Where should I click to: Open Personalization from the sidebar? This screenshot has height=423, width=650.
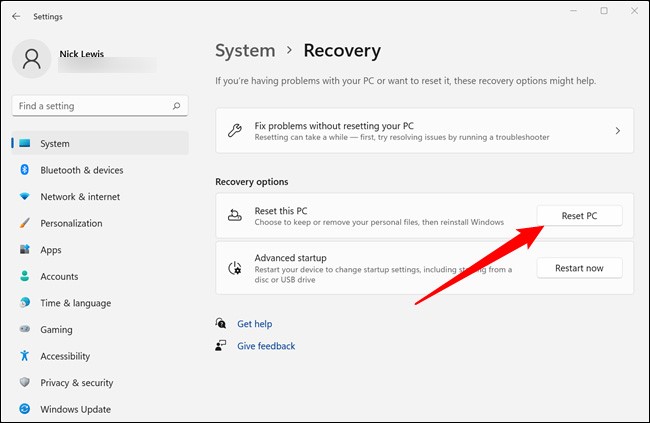(x=71, y=223)
